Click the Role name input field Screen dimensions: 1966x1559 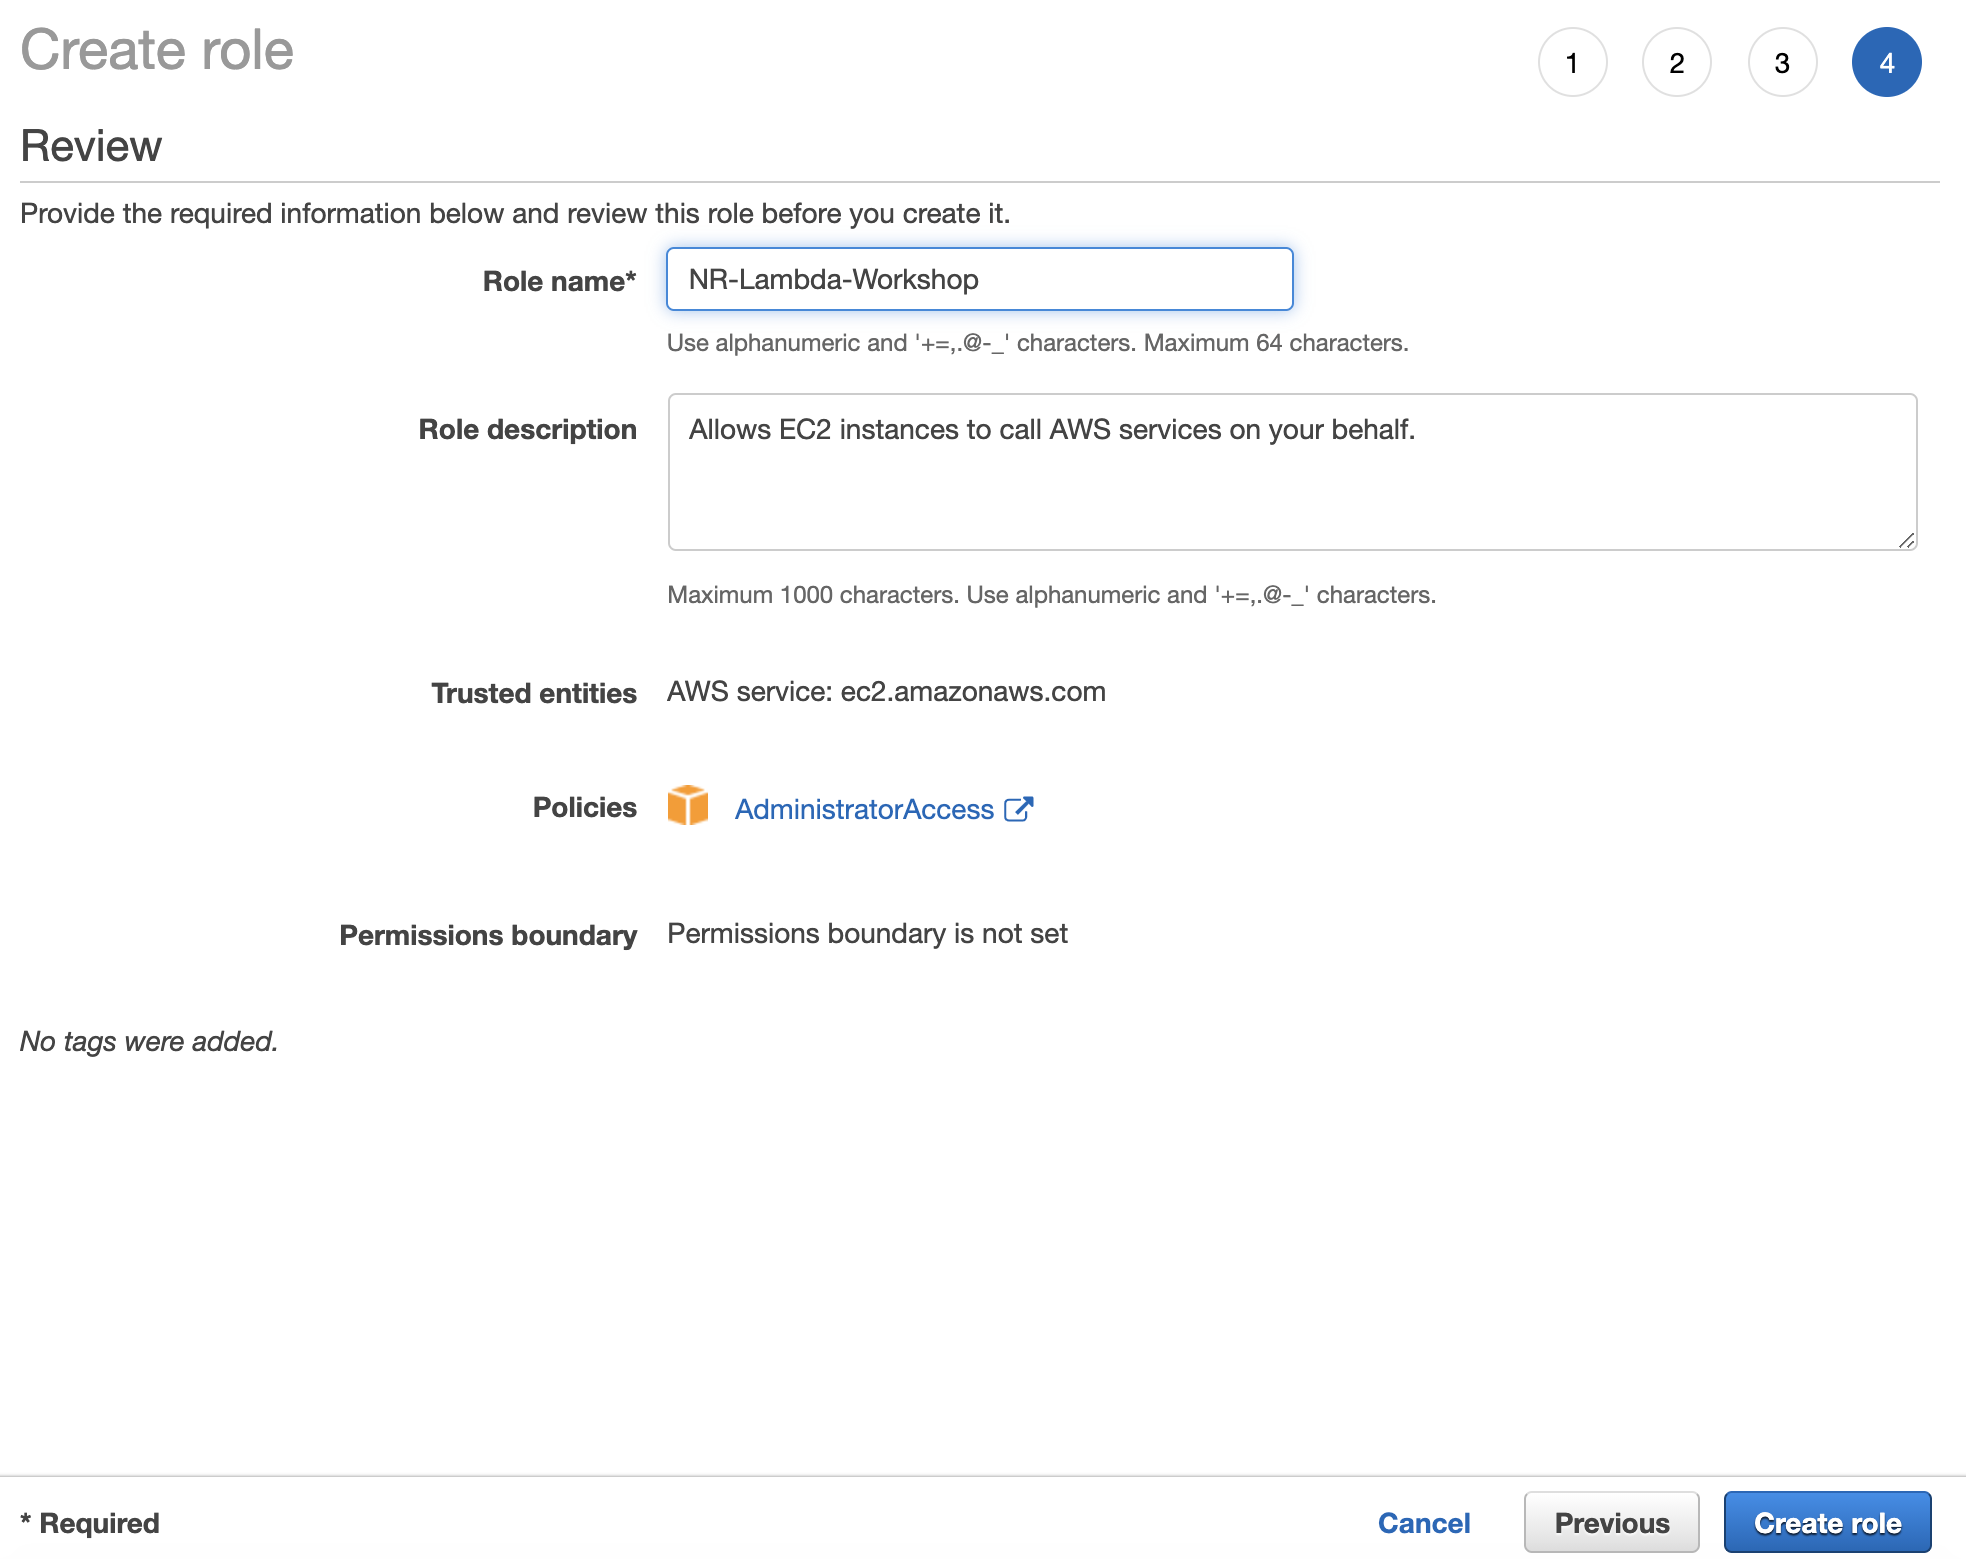[980, 279]
